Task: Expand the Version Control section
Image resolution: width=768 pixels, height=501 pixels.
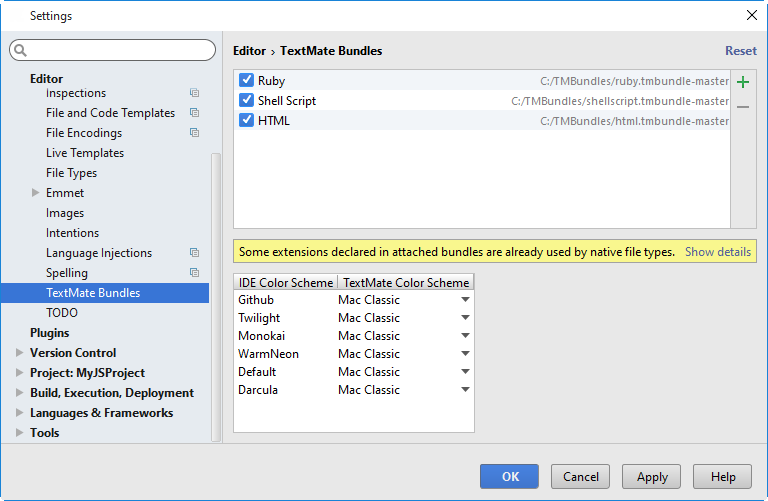Action: tap(20, 353)
